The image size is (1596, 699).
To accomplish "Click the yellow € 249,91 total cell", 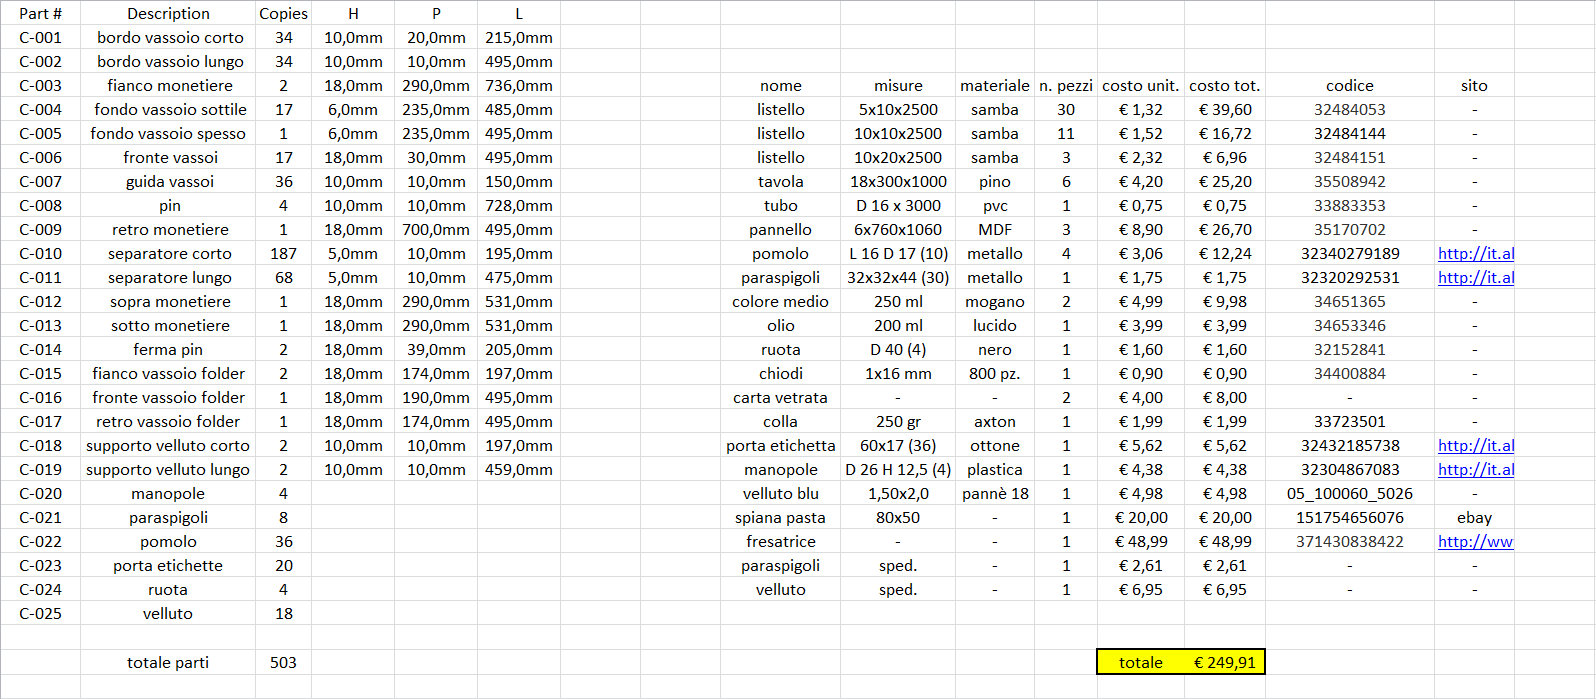I will 1224,662.
